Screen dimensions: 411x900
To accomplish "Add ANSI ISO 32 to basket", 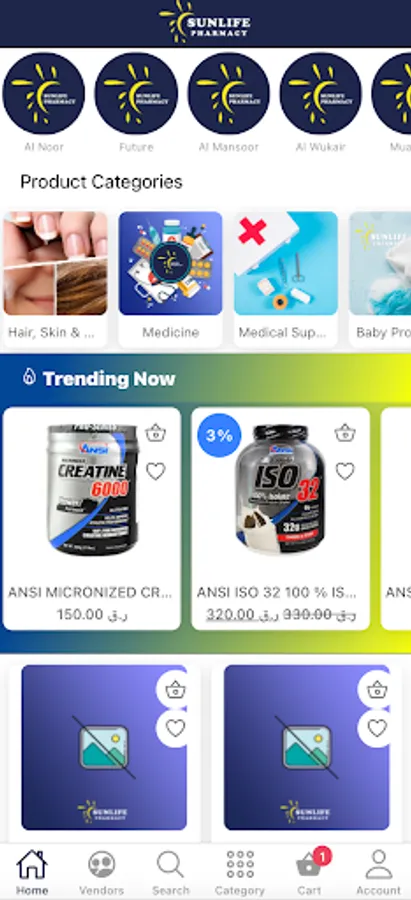I will [x=344, y=433].
